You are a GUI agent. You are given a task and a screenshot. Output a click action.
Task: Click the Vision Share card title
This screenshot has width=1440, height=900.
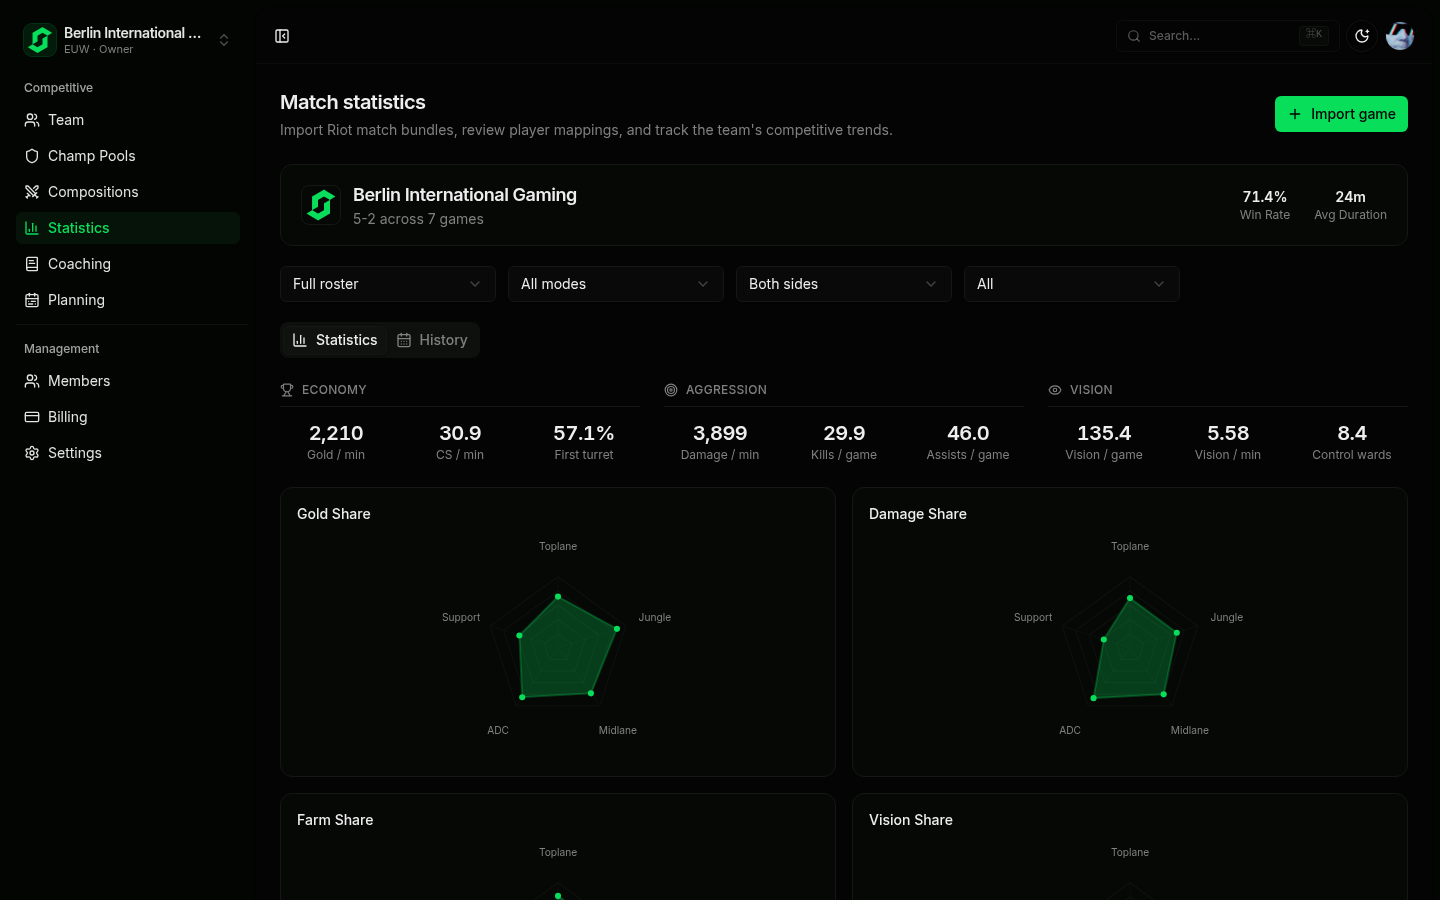911,820
